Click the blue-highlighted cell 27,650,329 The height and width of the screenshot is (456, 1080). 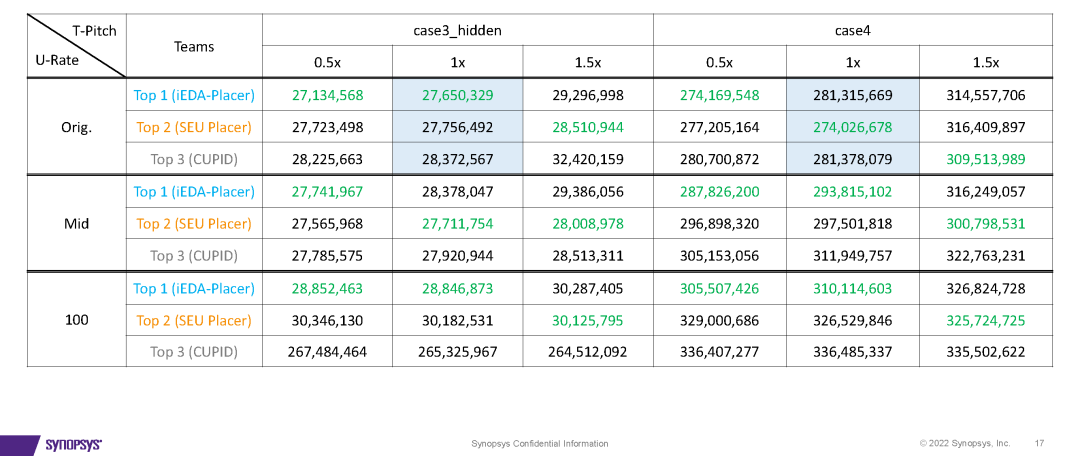[457, 95]
